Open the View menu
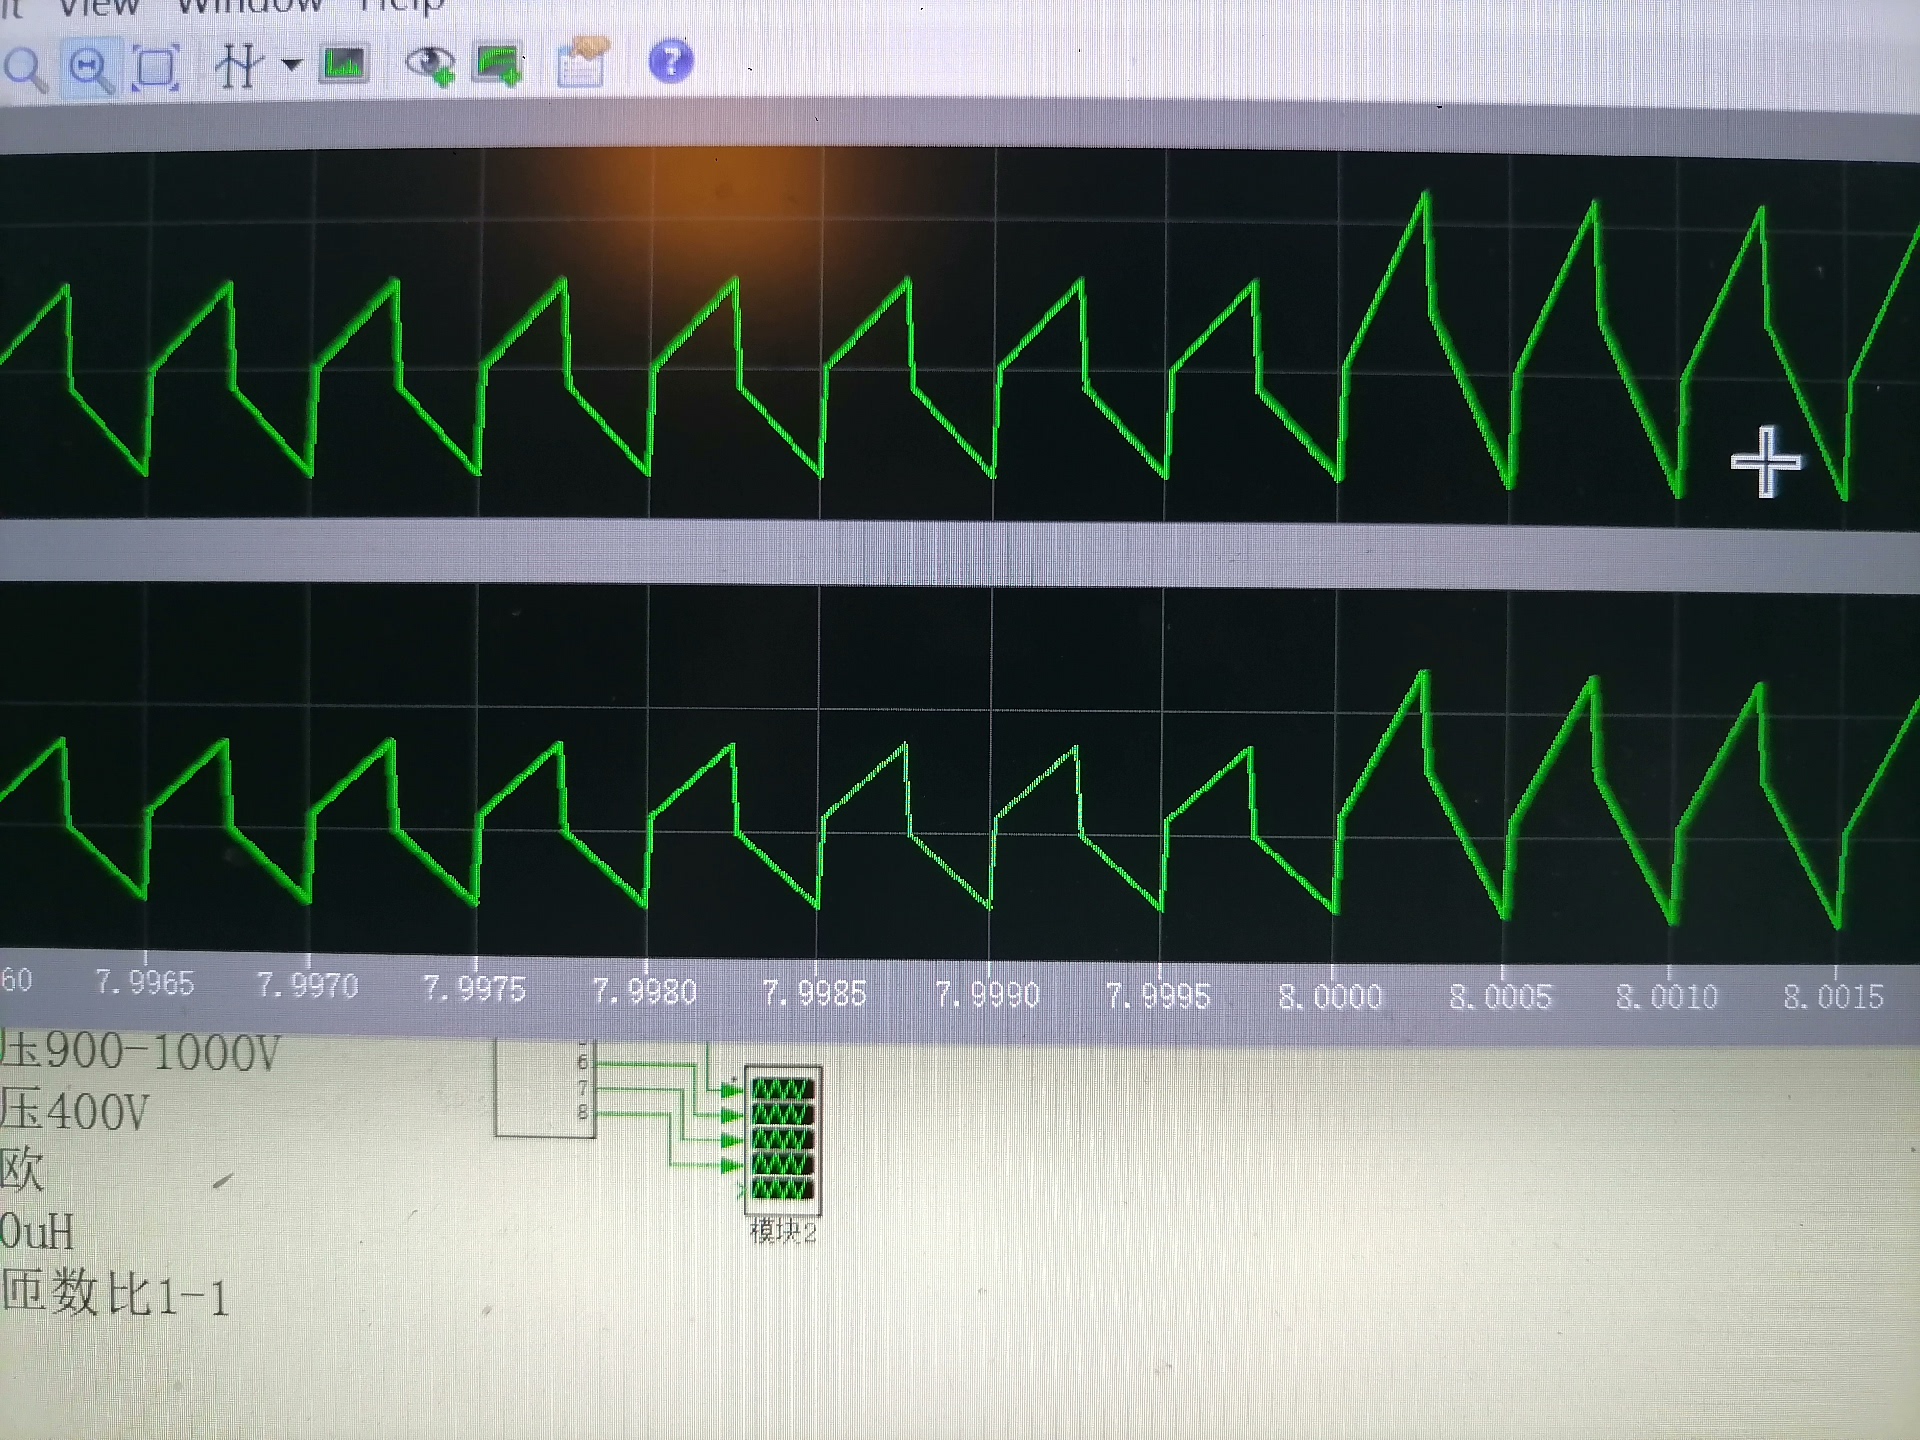This screenshot has height=1440, width=1920. [98, 8]
